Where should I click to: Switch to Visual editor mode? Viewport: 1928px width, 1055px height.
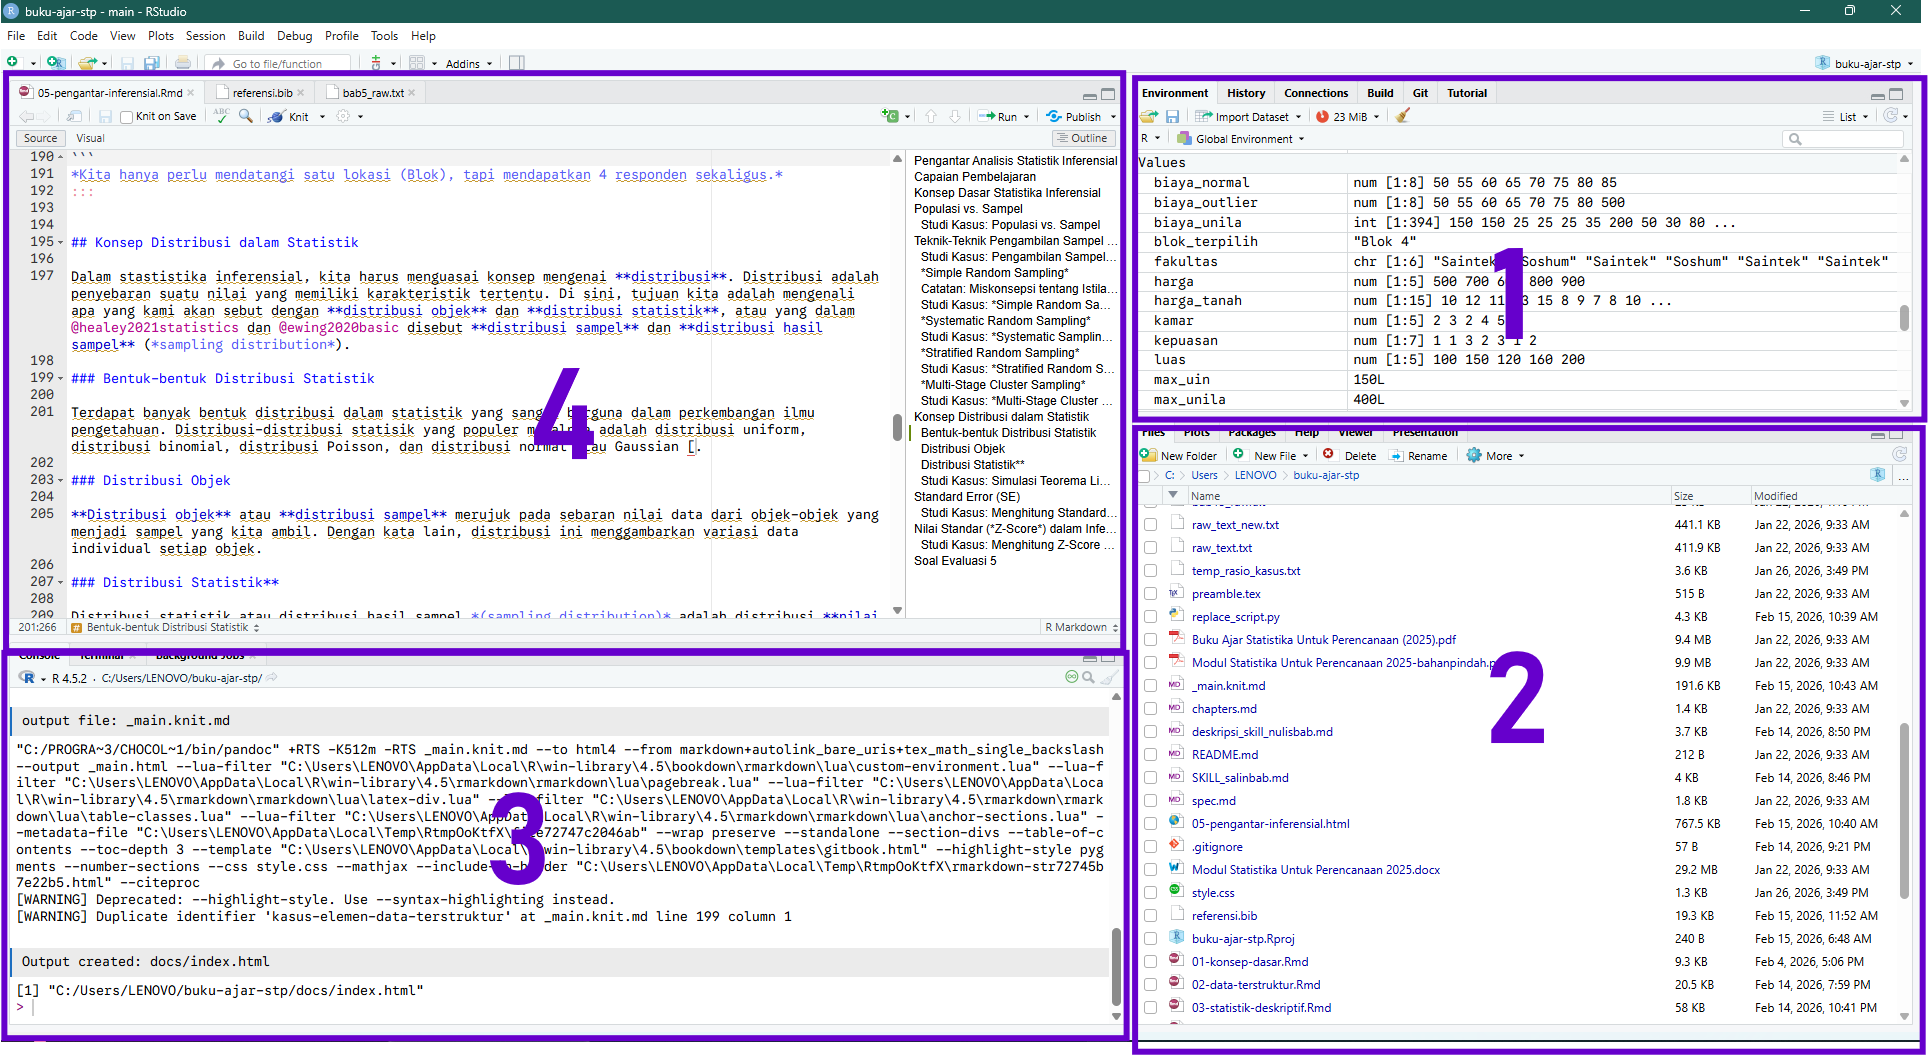point(90,139)
